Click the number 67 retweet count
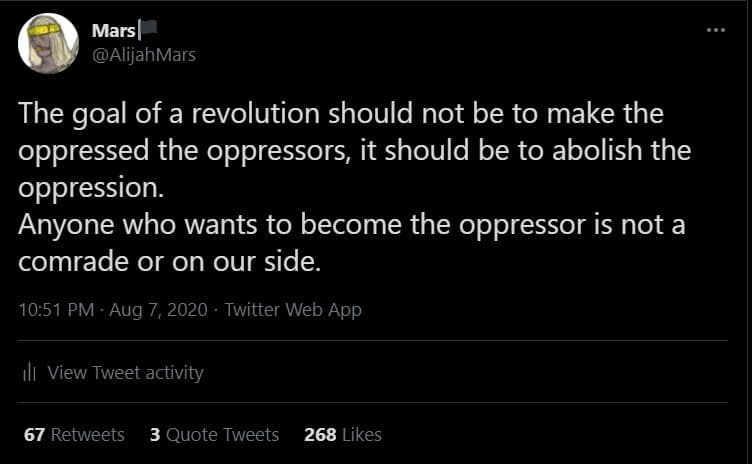The width and height of the screenshot is (752, 464). coord(33,434)
